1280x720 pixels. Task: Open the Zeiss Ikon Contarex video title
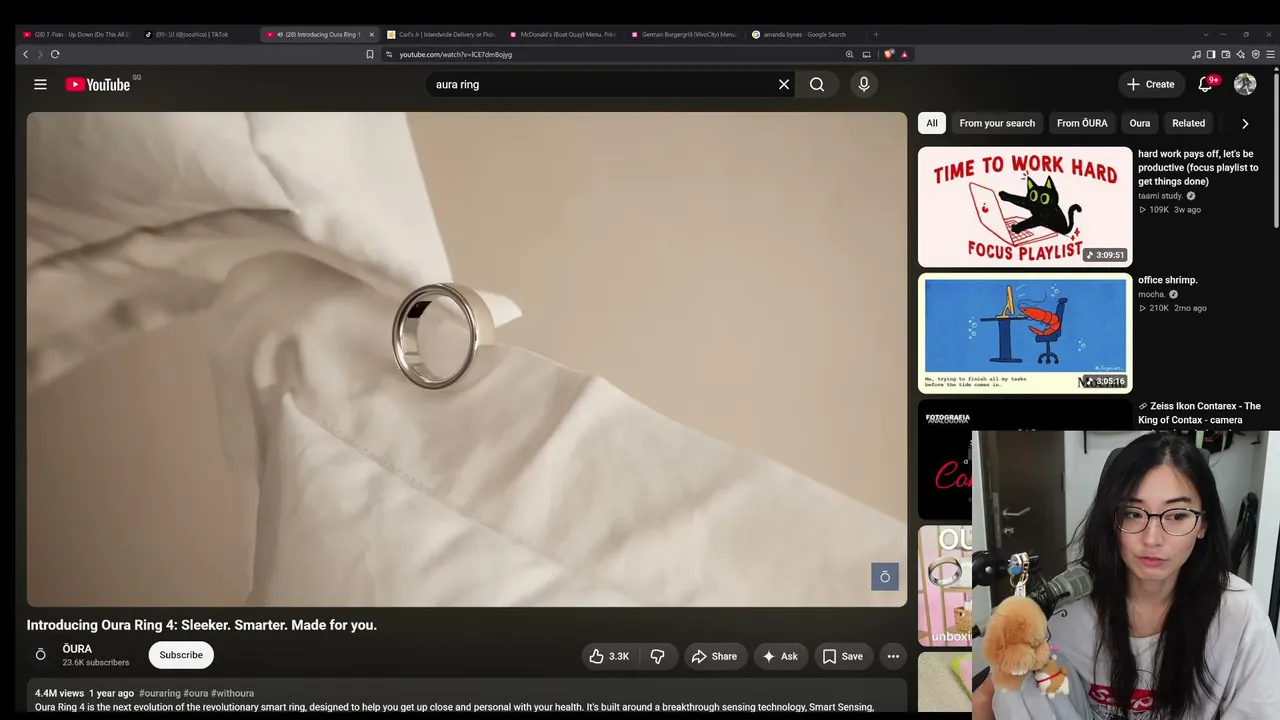pos(1199,413)
